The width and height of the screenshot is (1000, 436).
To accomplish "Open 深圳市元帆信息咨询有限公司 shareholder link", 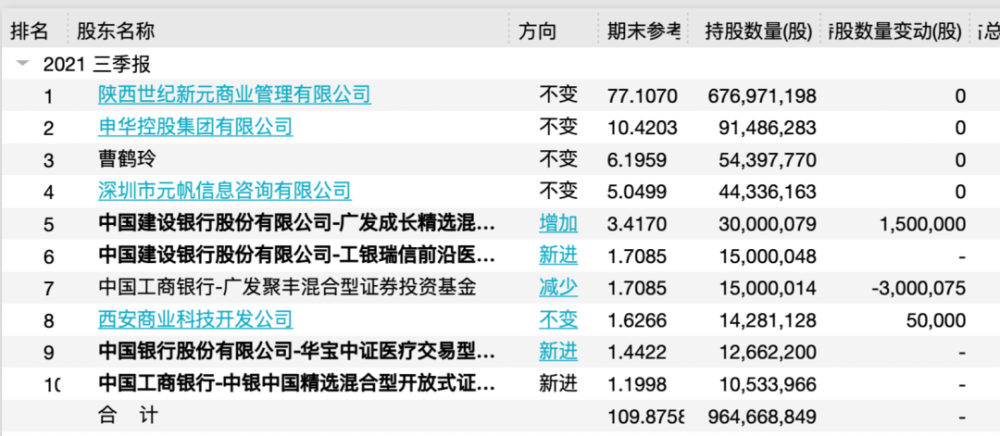I will [x=224, y=191].
